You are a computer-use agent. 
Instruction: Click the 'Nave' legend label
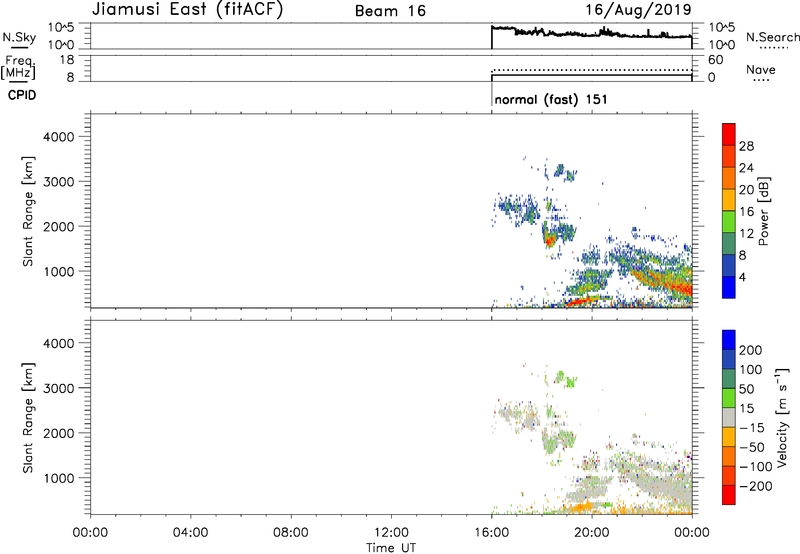(761, 69)
